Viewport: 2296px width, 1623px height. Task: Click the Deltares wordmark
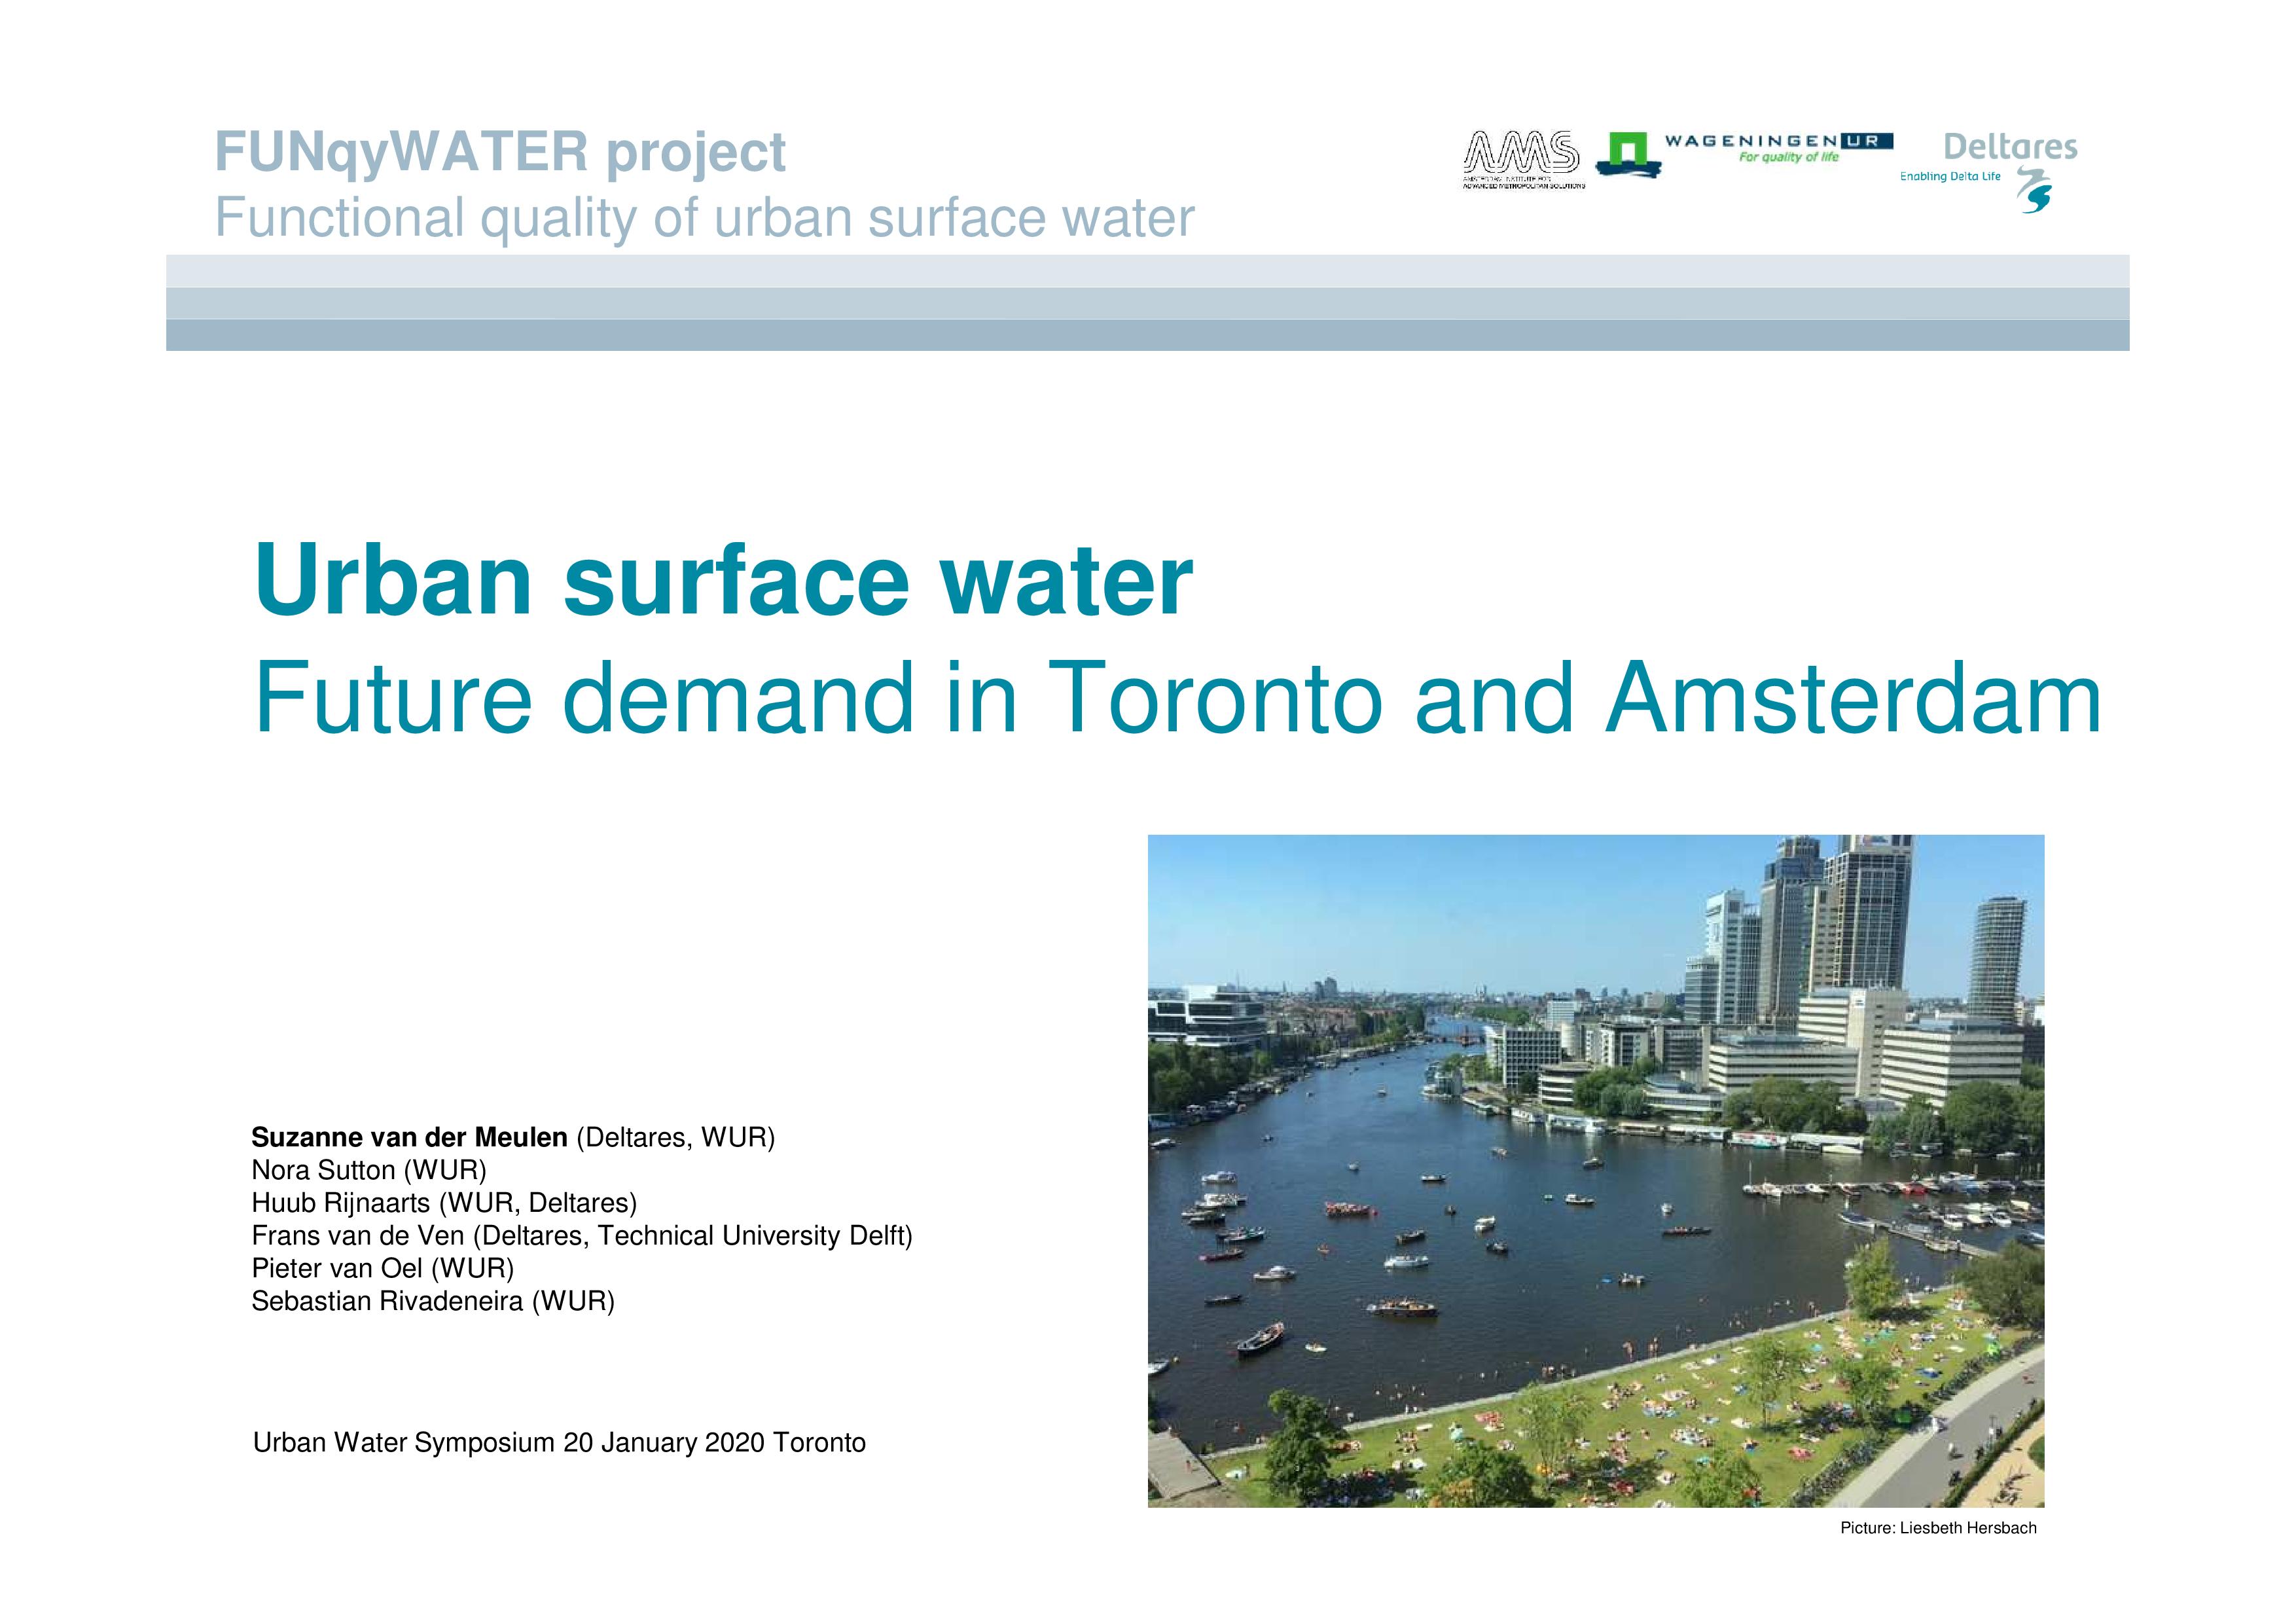tap(2010, 147)
